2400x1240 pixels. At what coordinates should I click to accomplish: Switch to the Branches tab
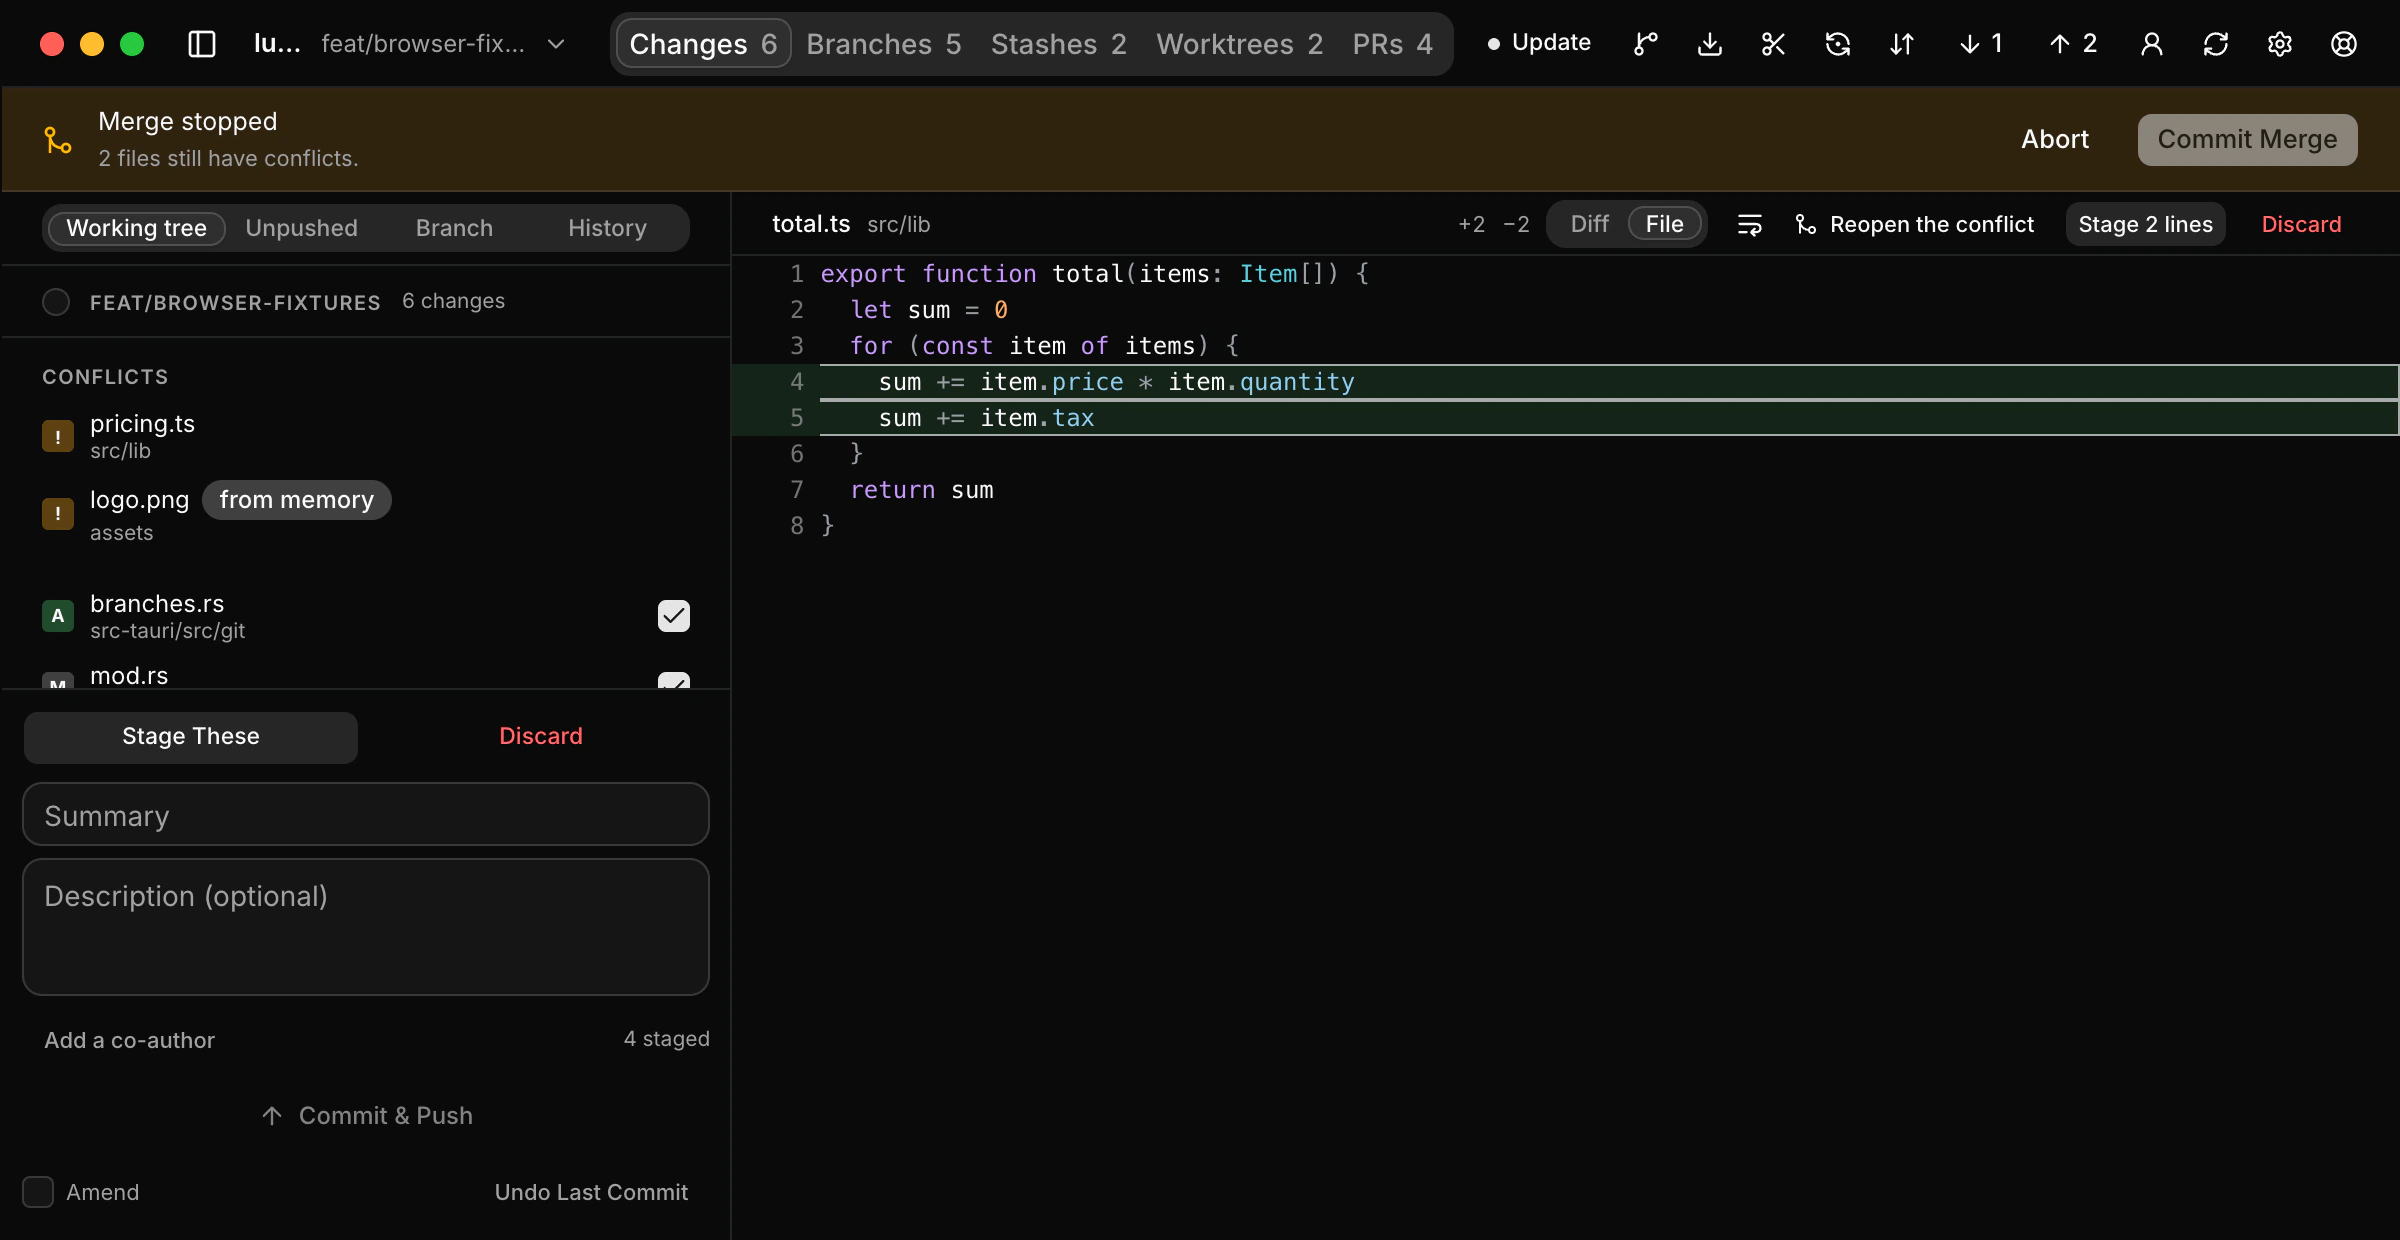point(884,44)
